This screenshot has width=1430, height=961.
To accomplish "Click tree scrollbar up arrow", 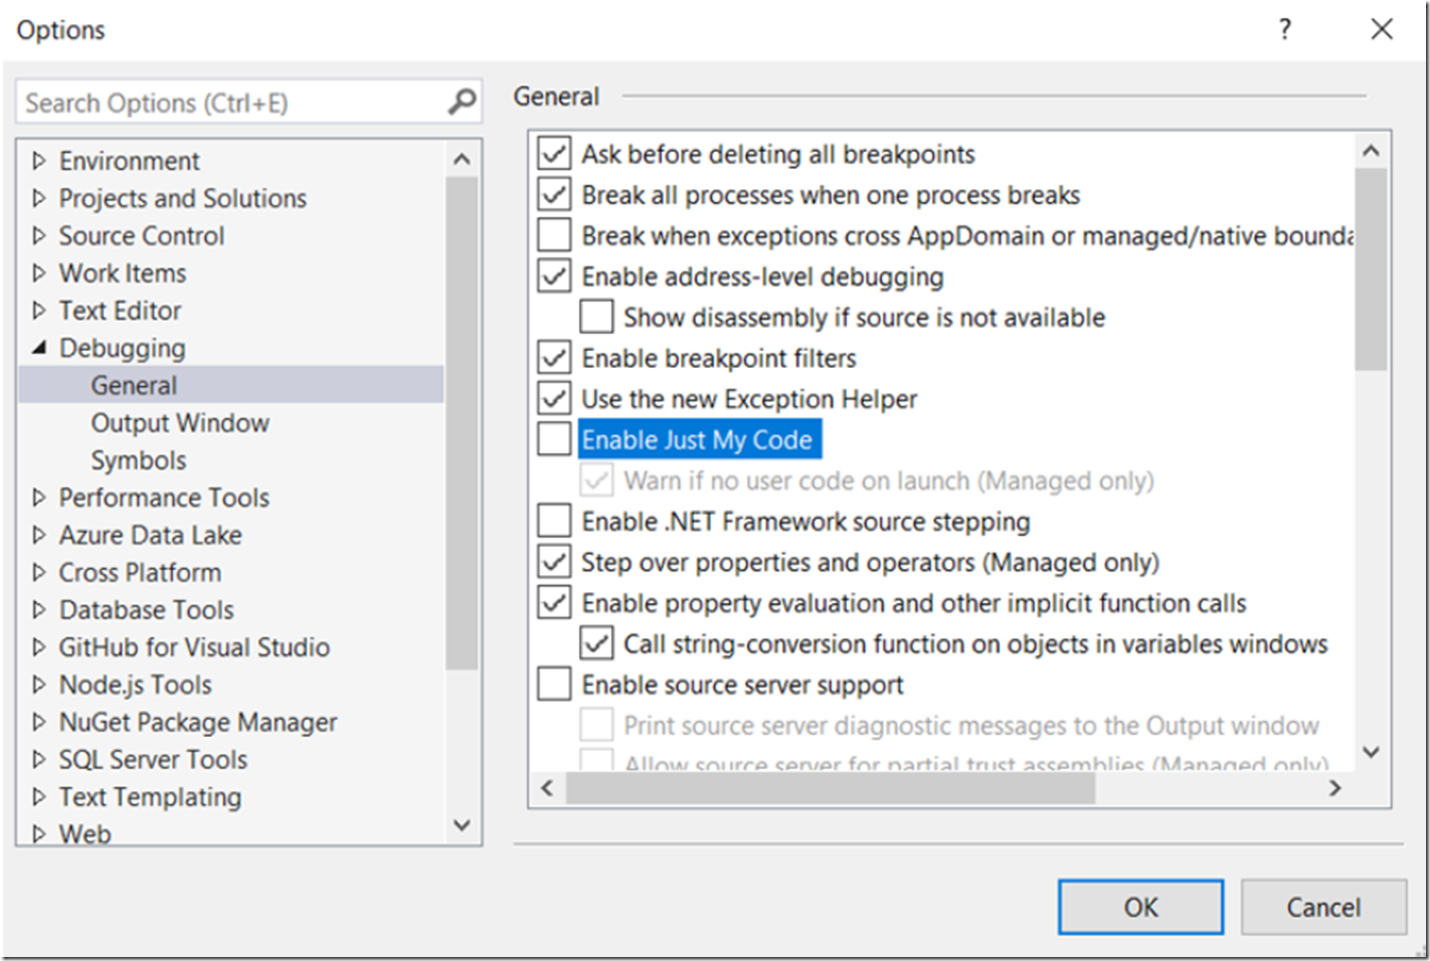I will point(461,159).
